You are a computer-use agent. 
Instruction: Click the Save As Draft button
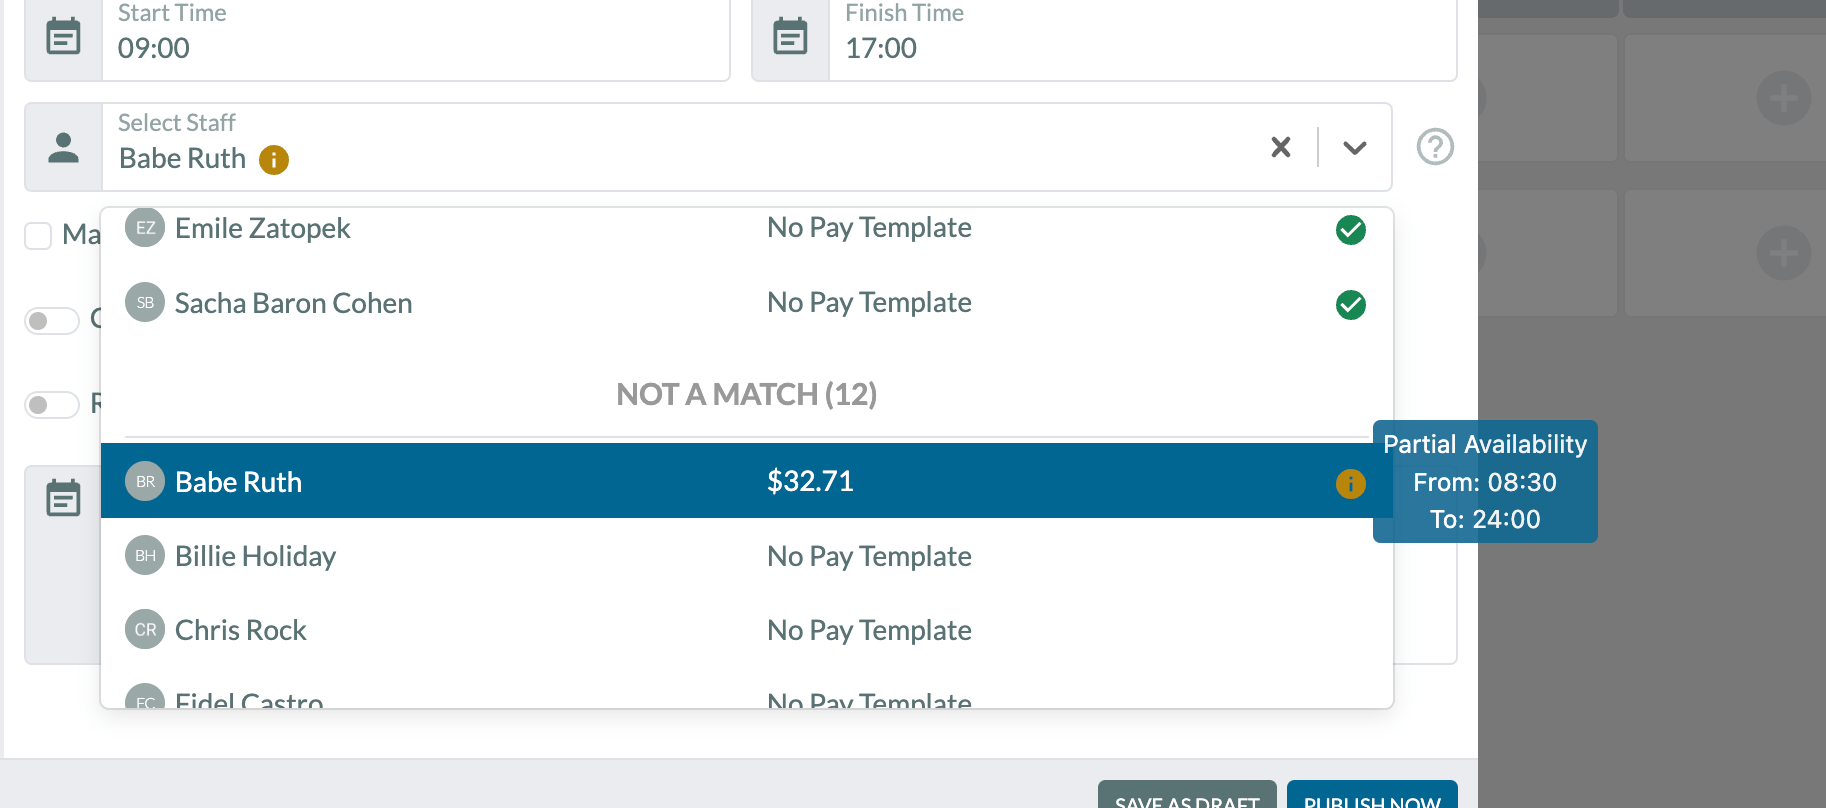[1187, 795]
